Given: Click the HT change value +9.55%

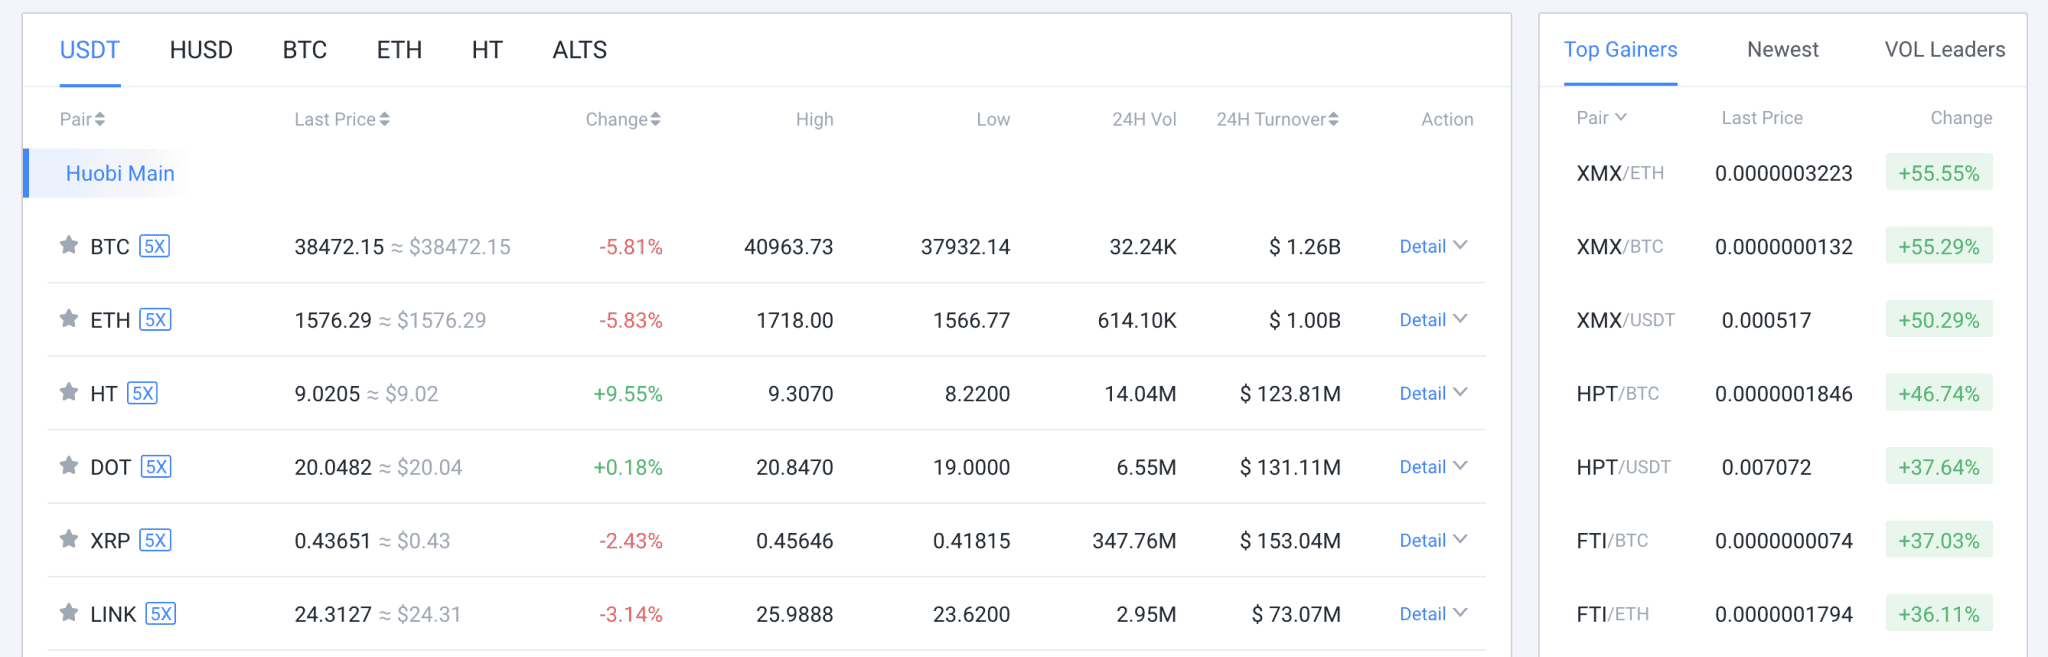Looking at the screenshot, I should 628,394.
